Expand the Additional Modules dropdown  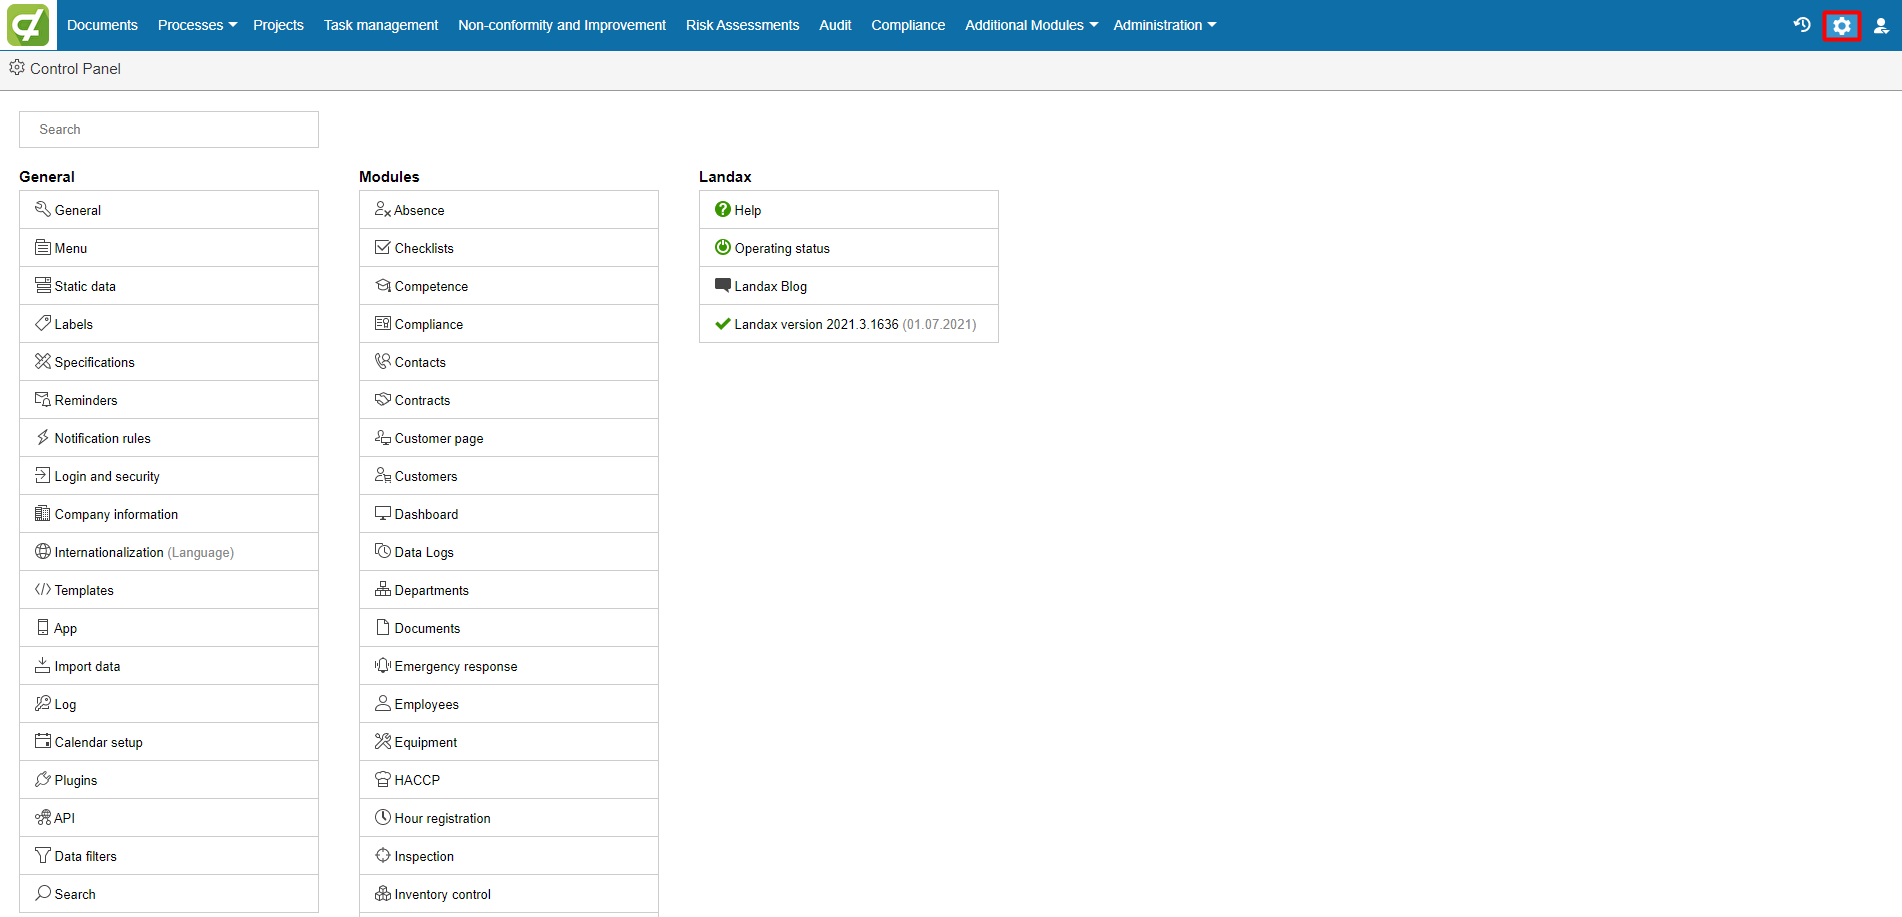coord(1030,25)
